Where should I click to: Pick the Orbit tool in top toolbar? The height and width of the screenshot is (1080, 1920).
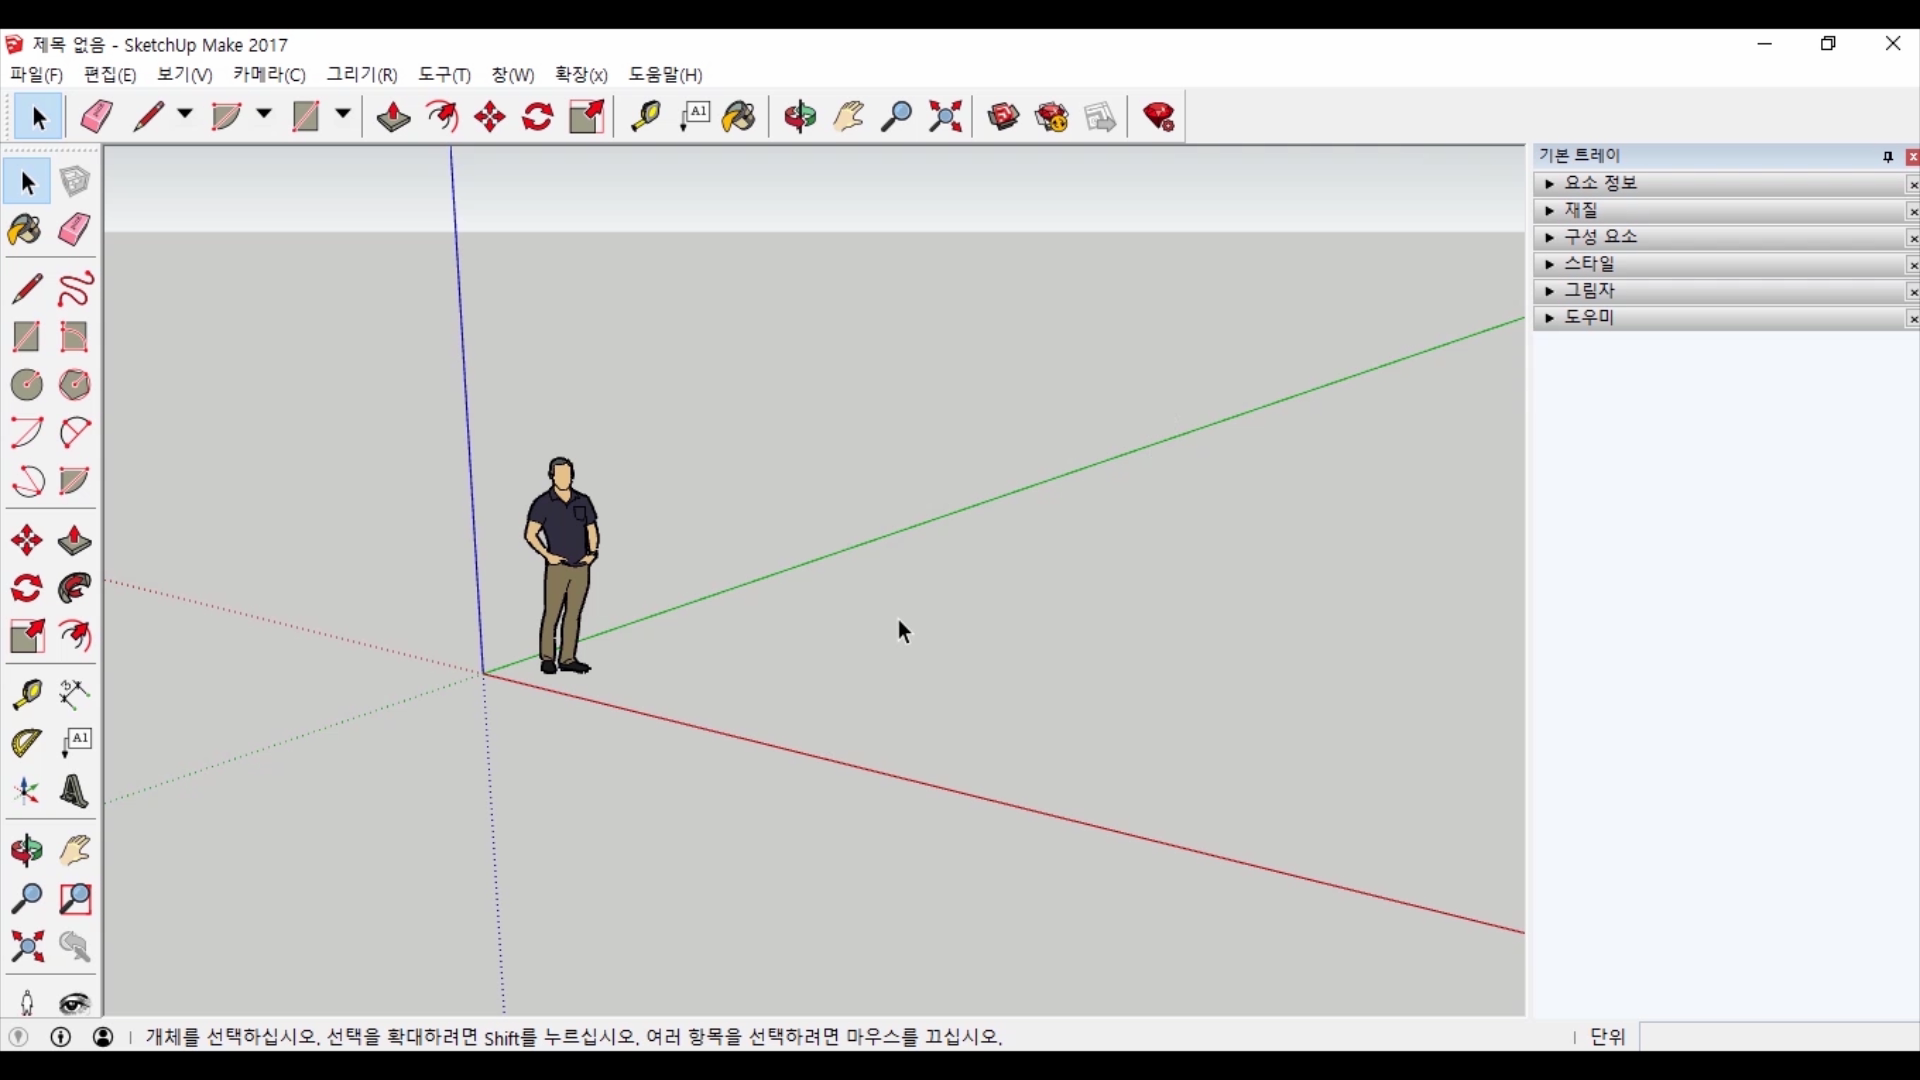(799, 117)
